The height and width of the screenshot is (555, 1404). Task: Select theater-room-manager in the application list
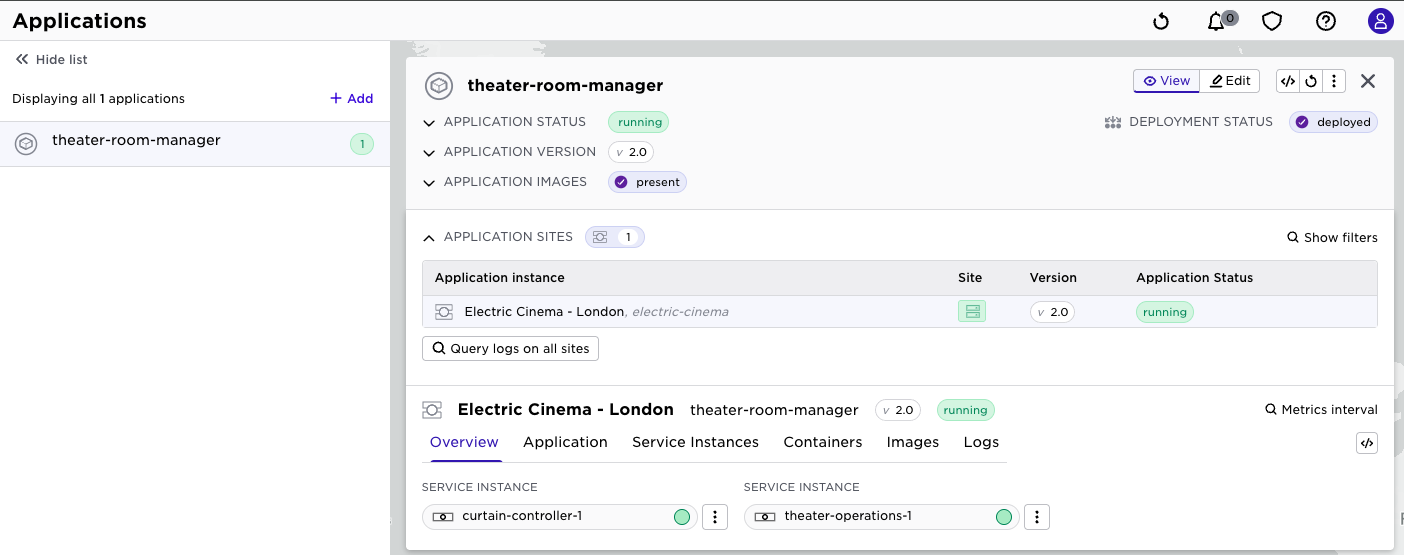[195, 144]
